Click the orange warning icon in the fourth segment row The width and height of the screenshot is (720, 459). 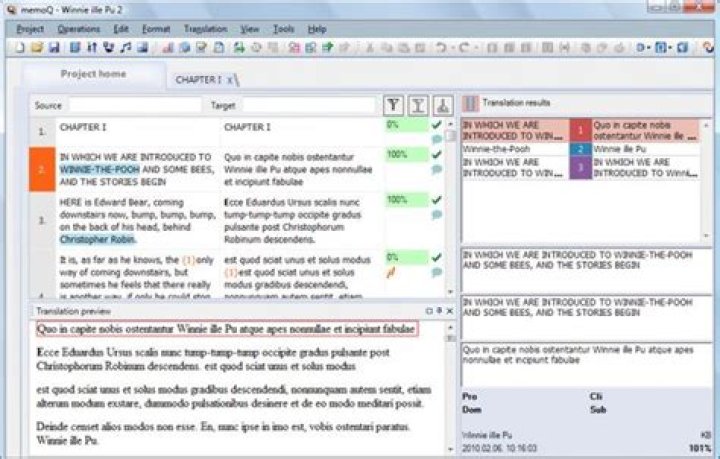[391, 273]
